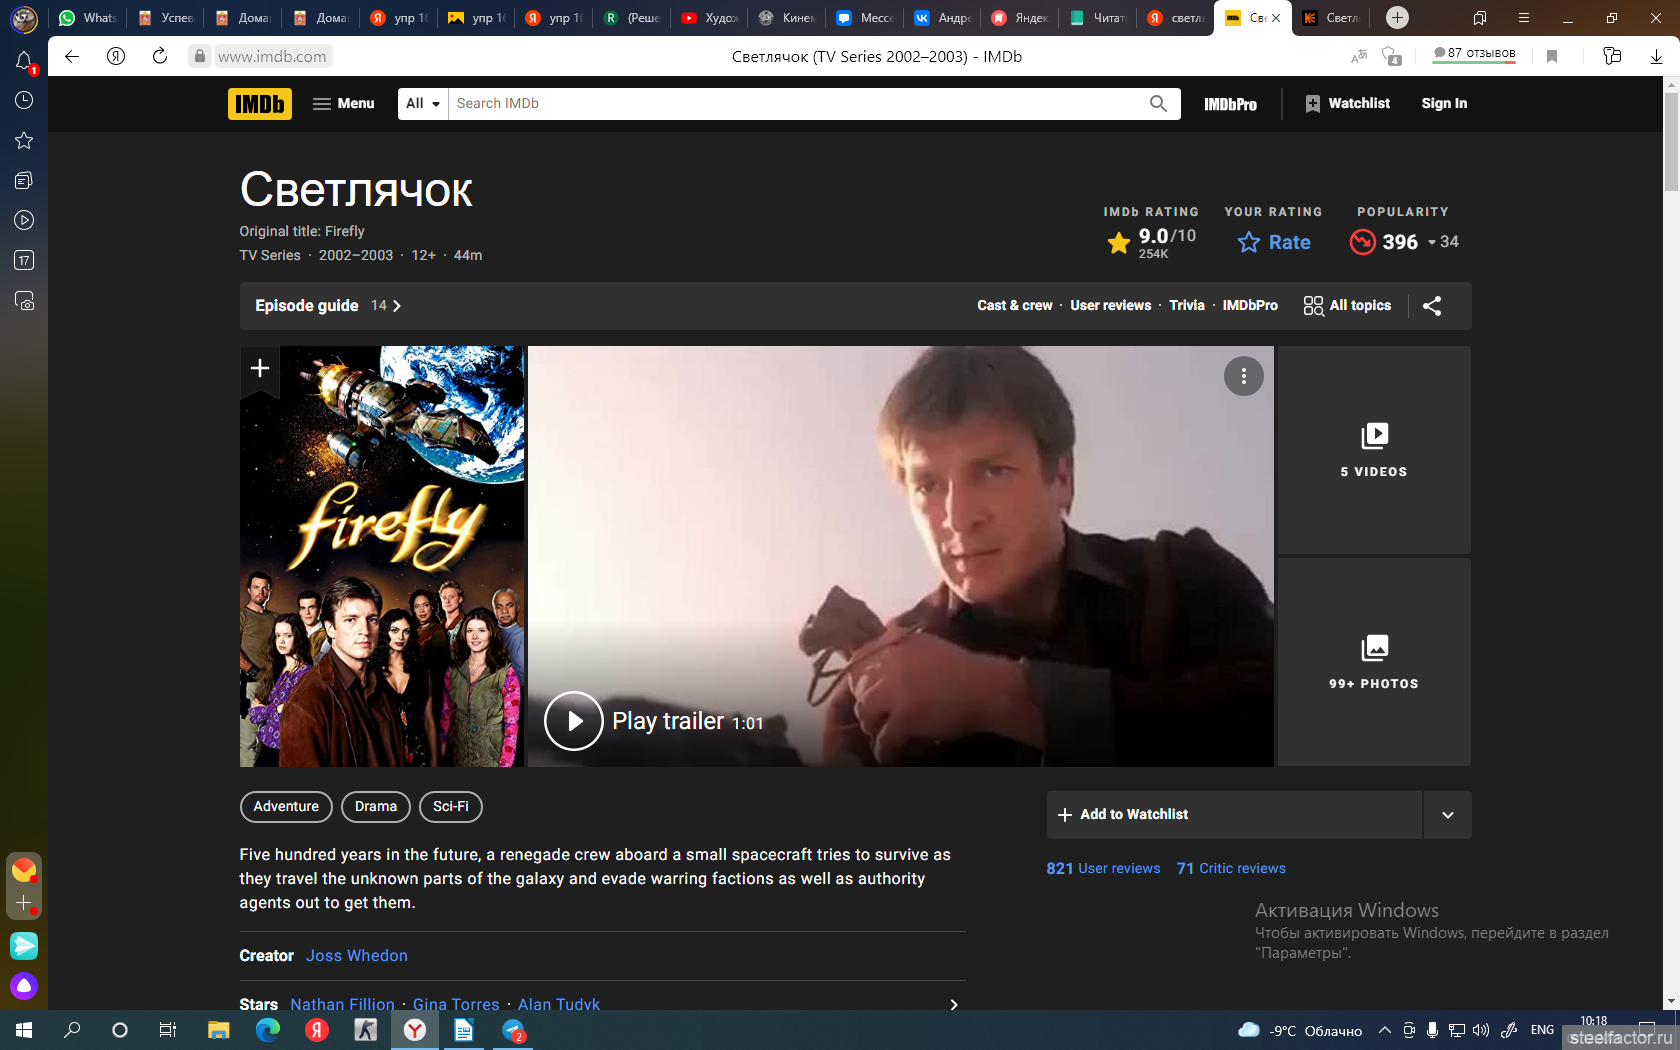The height and width of the screenshot is (1050, 1680).
Task: Click the Yandex home icon in toolbar
Action: pyautogui.click(x=116, y=56)
